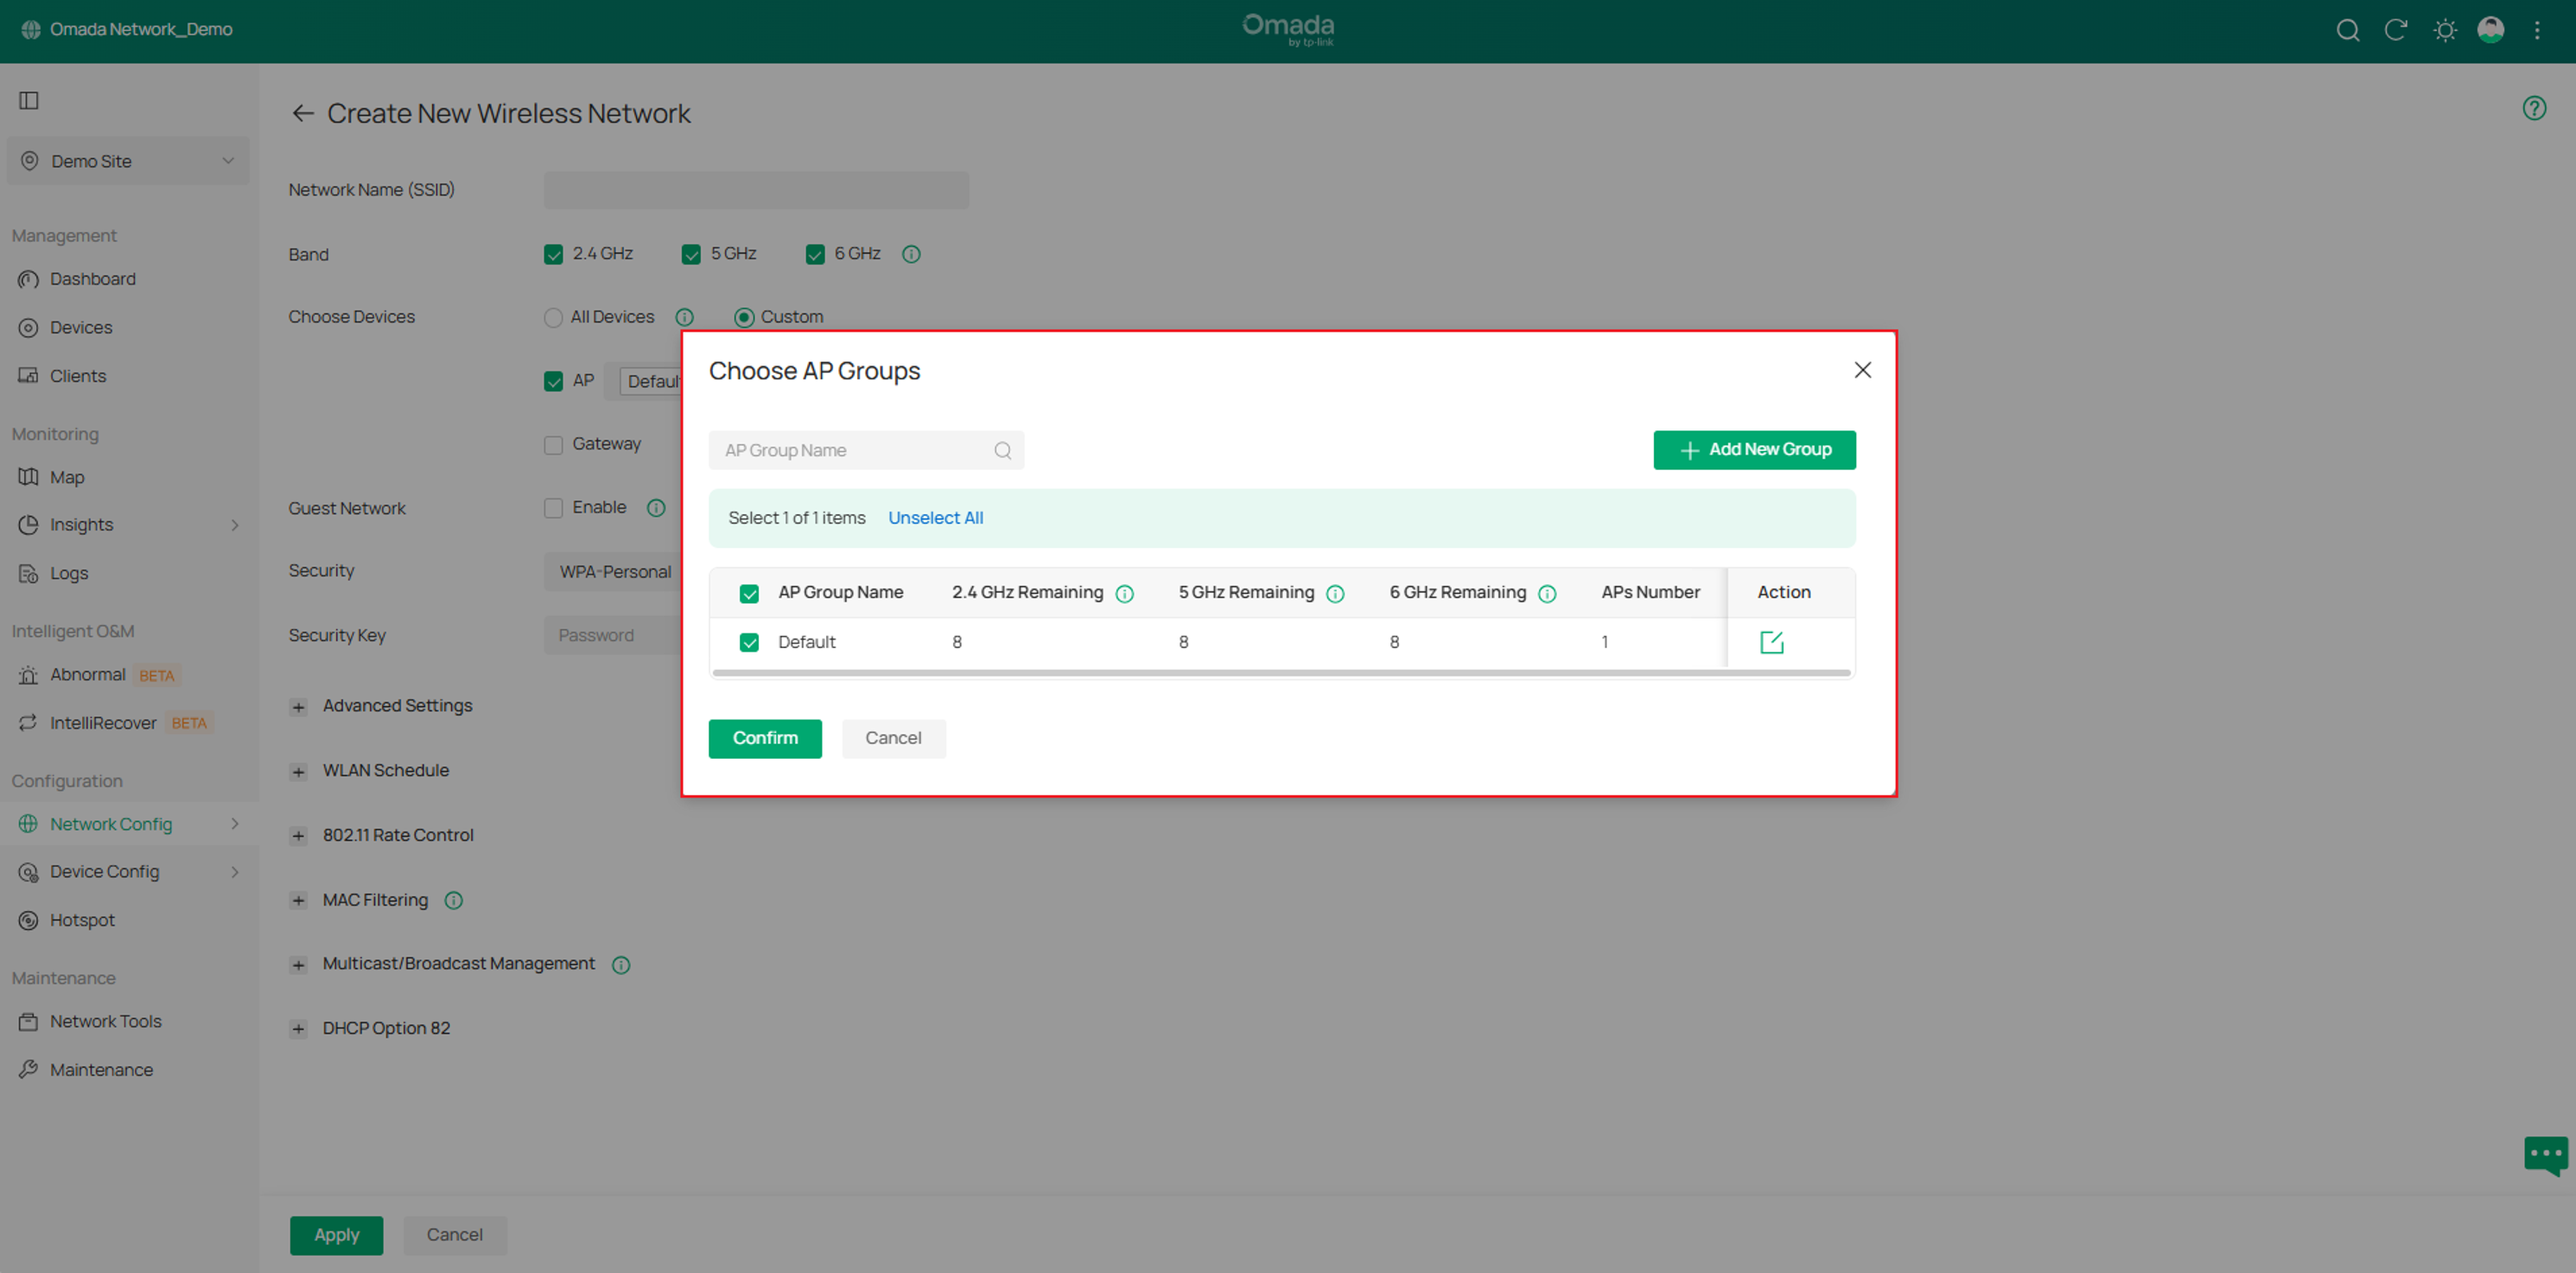The image size is (2576, 1273).
Task: Toggle the select-all checkbox in AP Group table header
Action: [749, 594]
